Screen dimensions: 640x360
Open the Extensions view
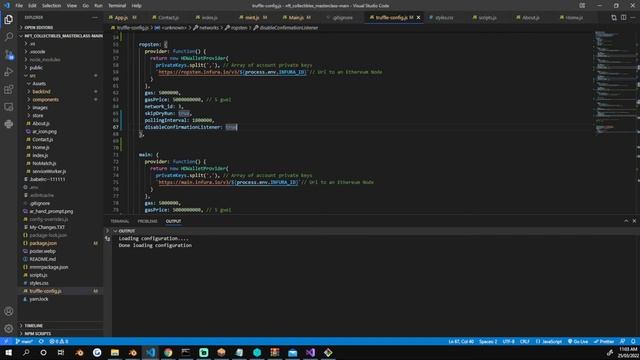coord(9,89)
